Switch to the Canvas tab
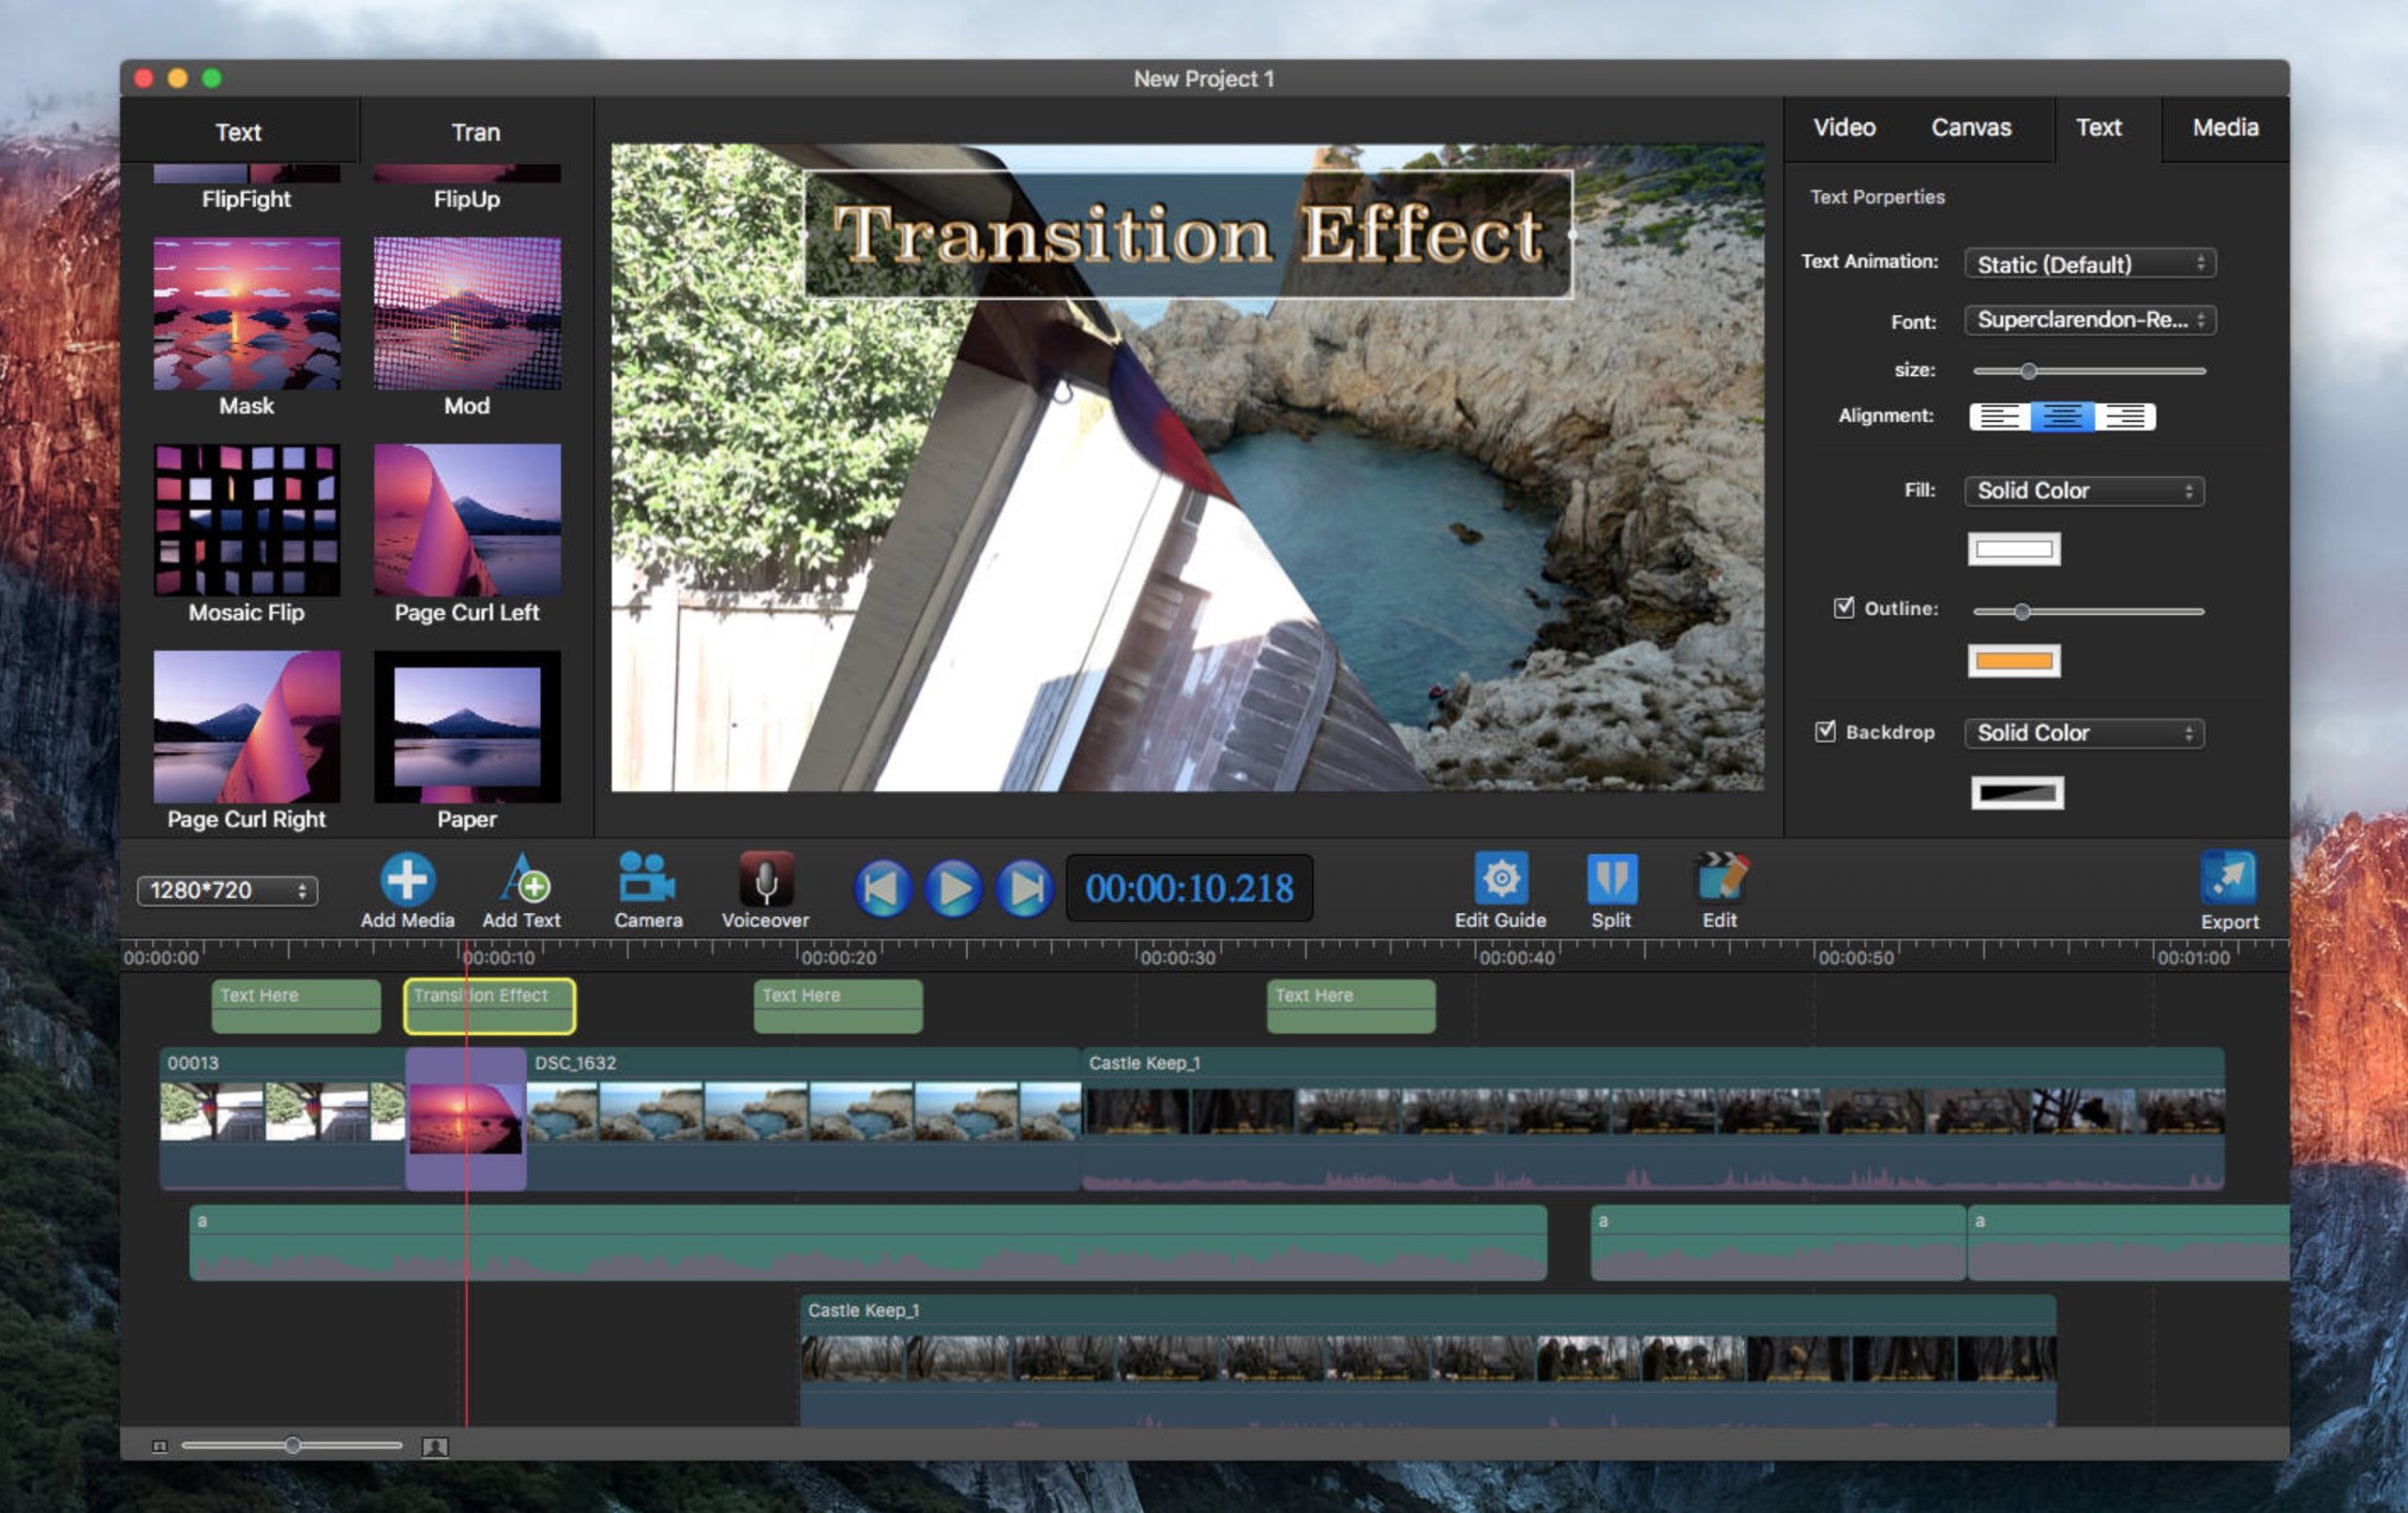Viewport: 2408px width, 1513px height. click(x=1970, y=128)
